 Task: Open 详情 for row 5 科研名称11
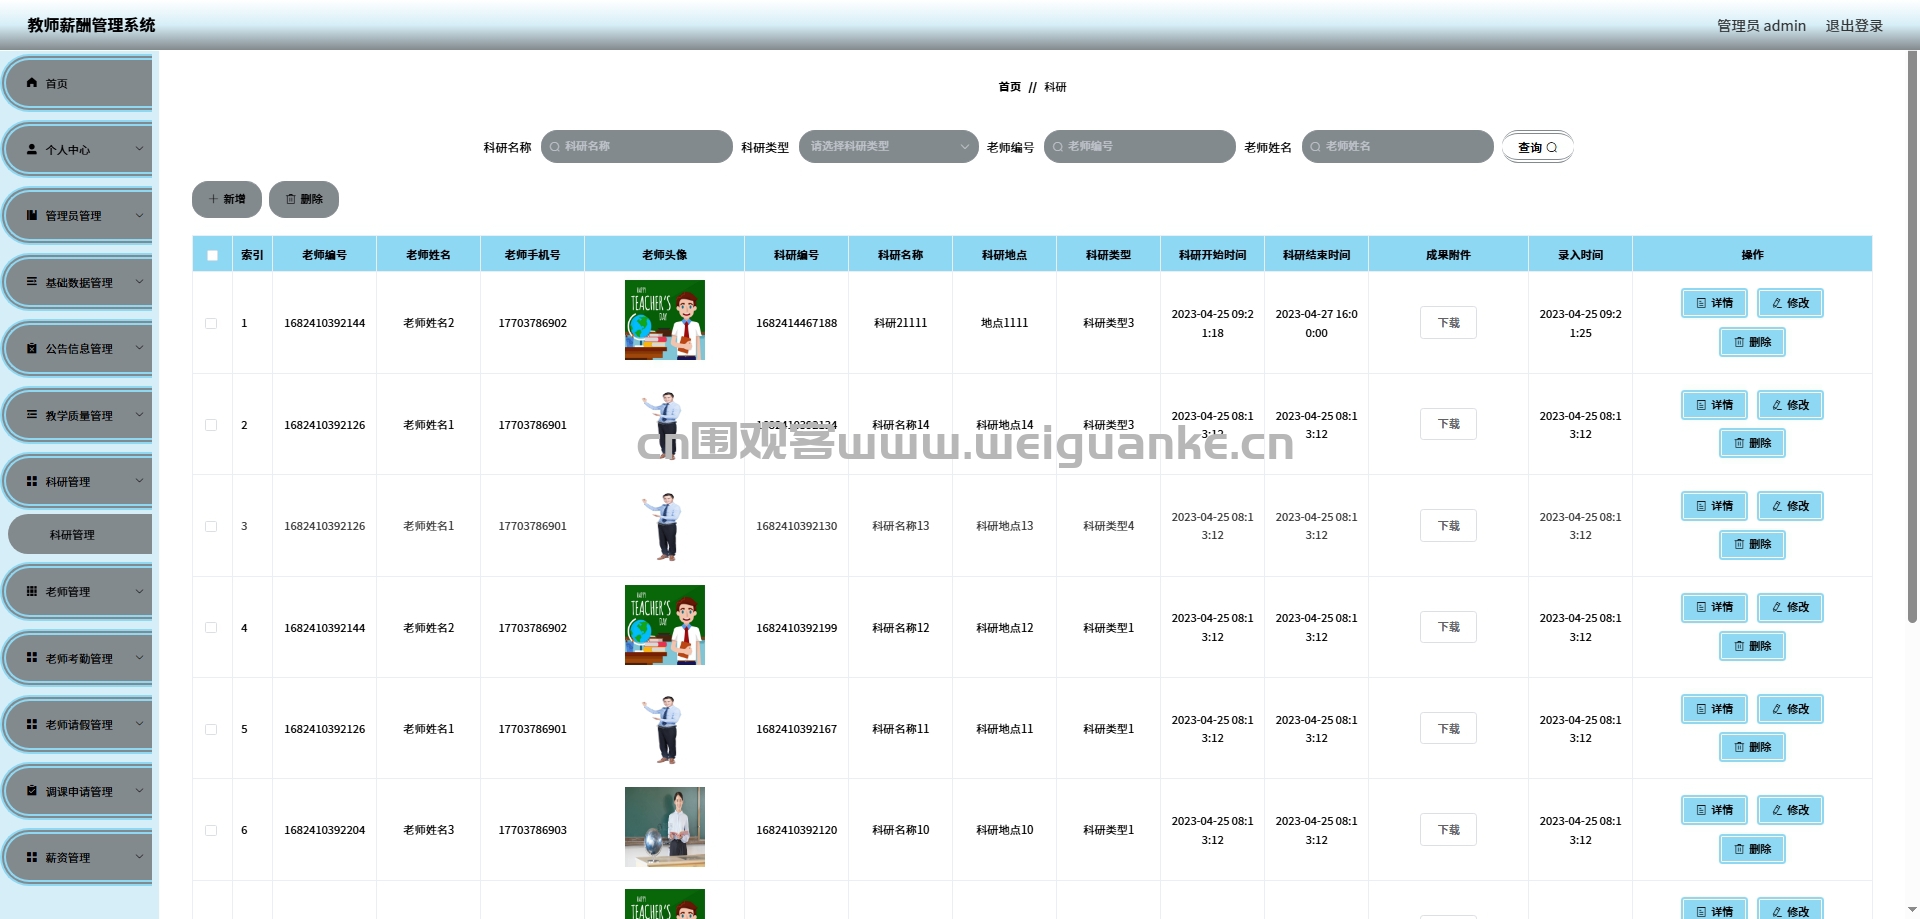click(x=1714, y=709)
